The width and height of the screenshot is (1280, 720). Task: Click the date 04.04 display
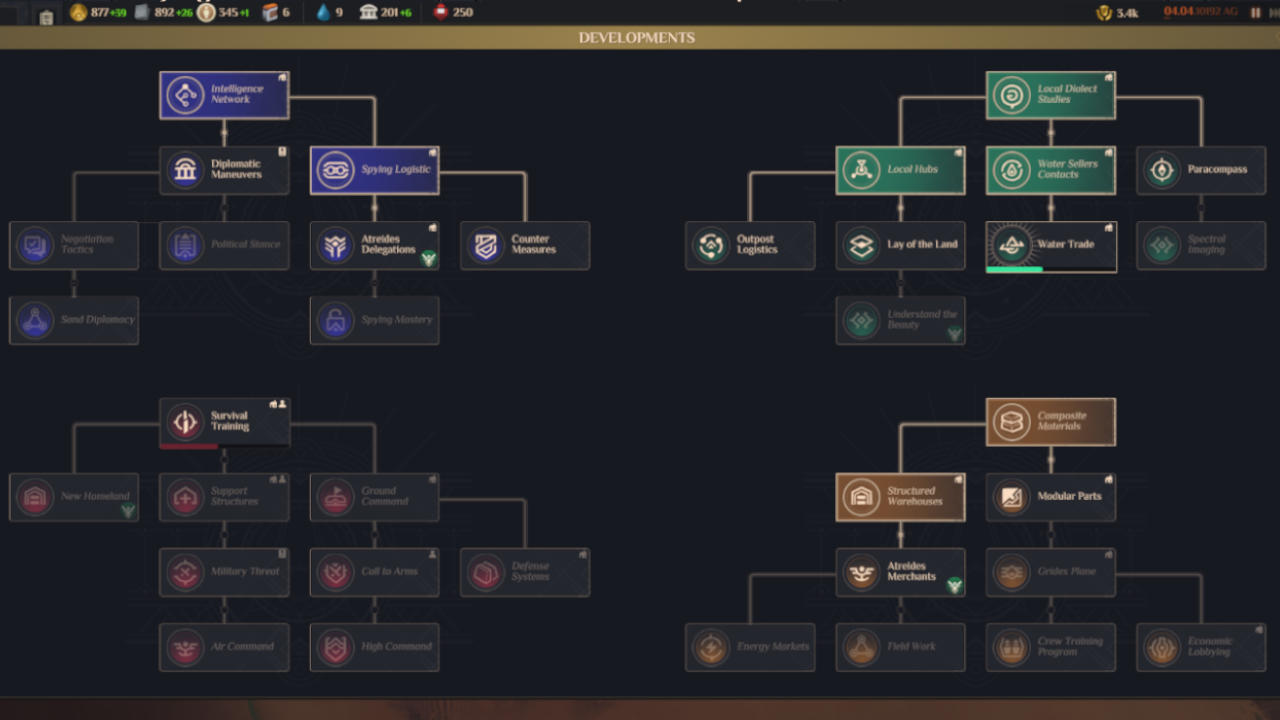[x=1200, y=13]
